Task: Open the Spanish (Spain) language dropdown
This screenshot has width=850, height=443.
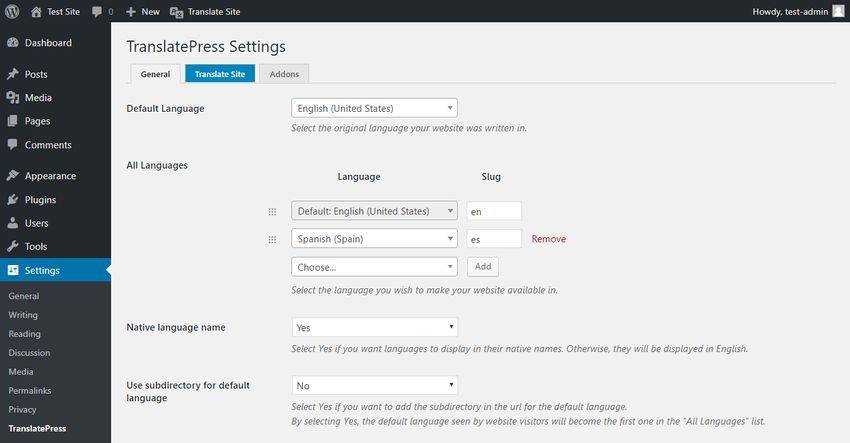Action: pos(374,239)
